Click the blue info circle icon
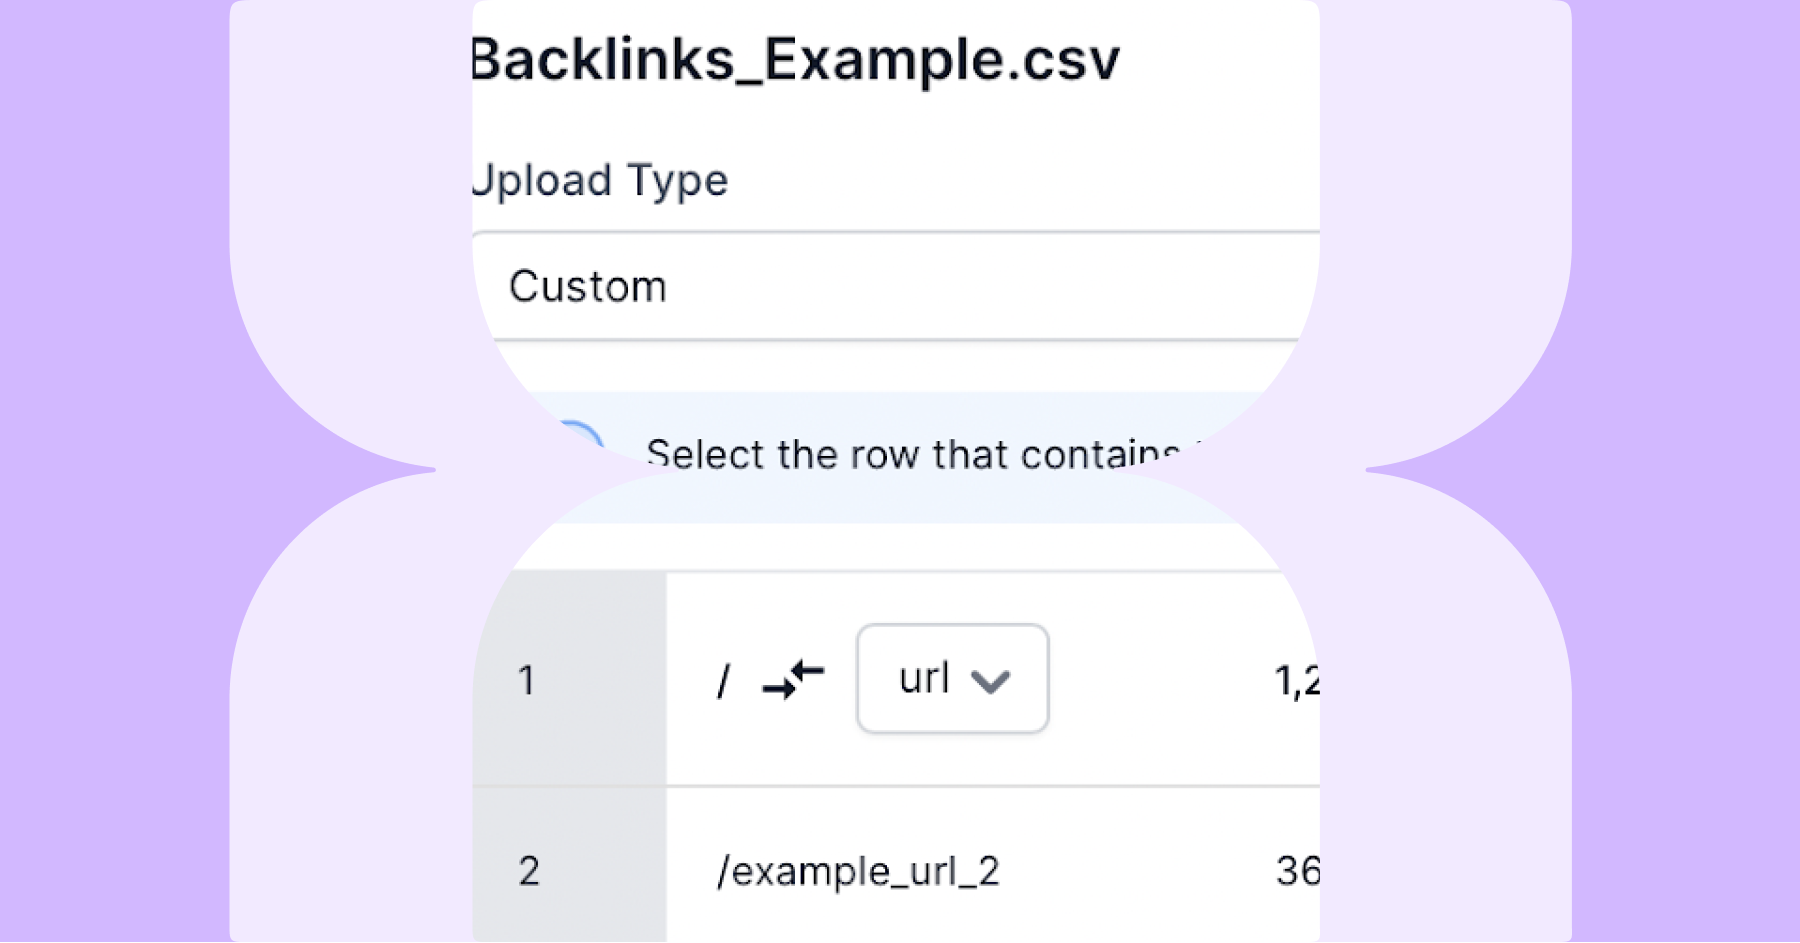This screenshot has width=1800, height=943. point(580,440)
